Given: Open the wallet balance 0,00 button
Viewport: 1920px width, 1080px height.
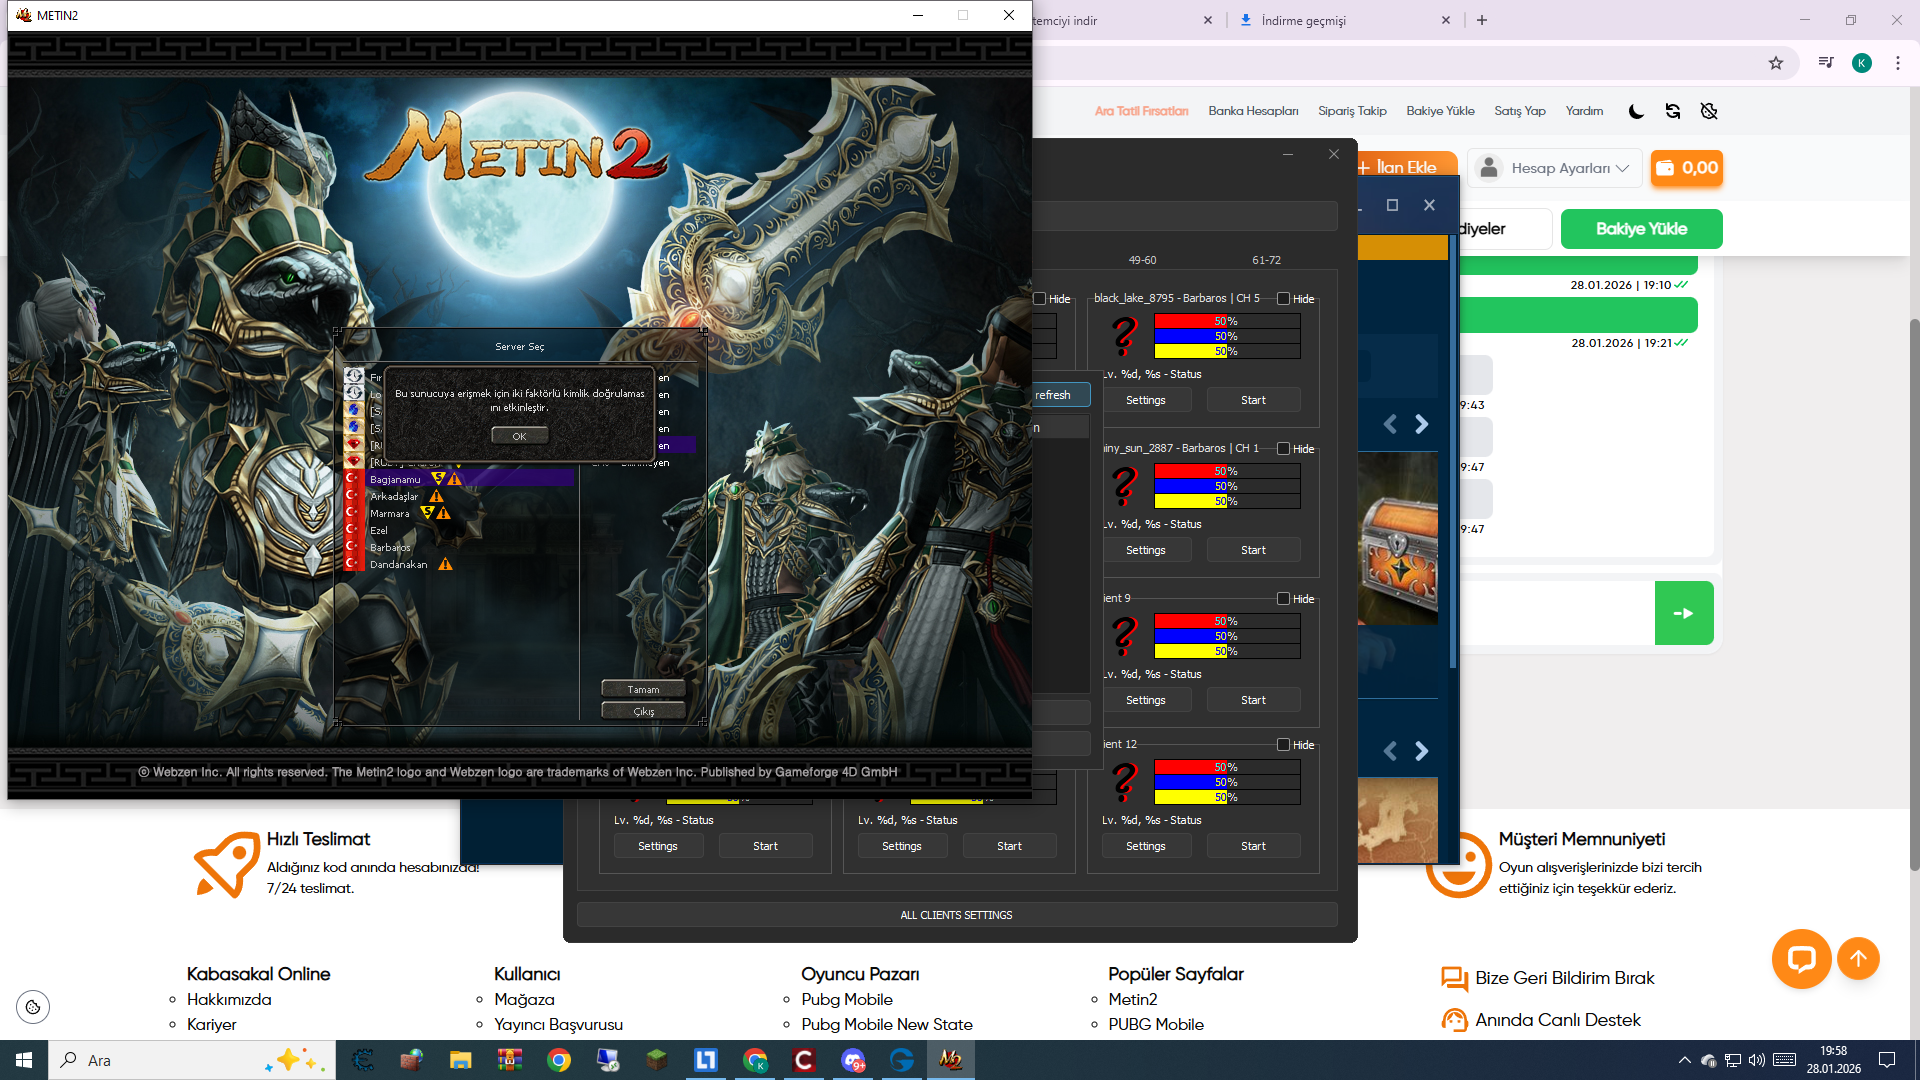Looking at the screenshot, I should (1687, 168).
